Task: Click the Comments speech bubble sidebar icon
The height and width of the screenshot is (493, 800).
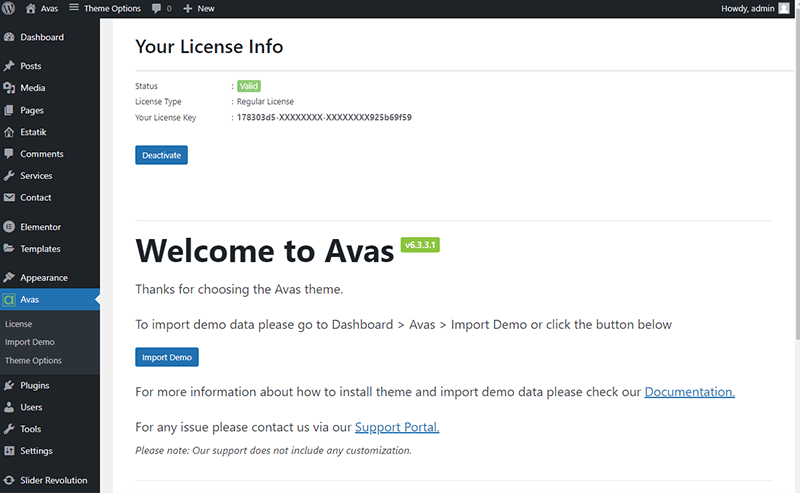Action: point(9,154)
